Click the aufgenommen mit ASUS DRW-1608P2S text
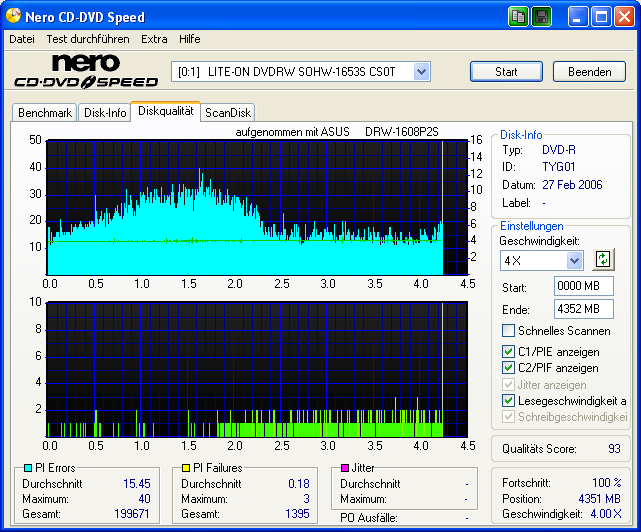 point(337,132)
